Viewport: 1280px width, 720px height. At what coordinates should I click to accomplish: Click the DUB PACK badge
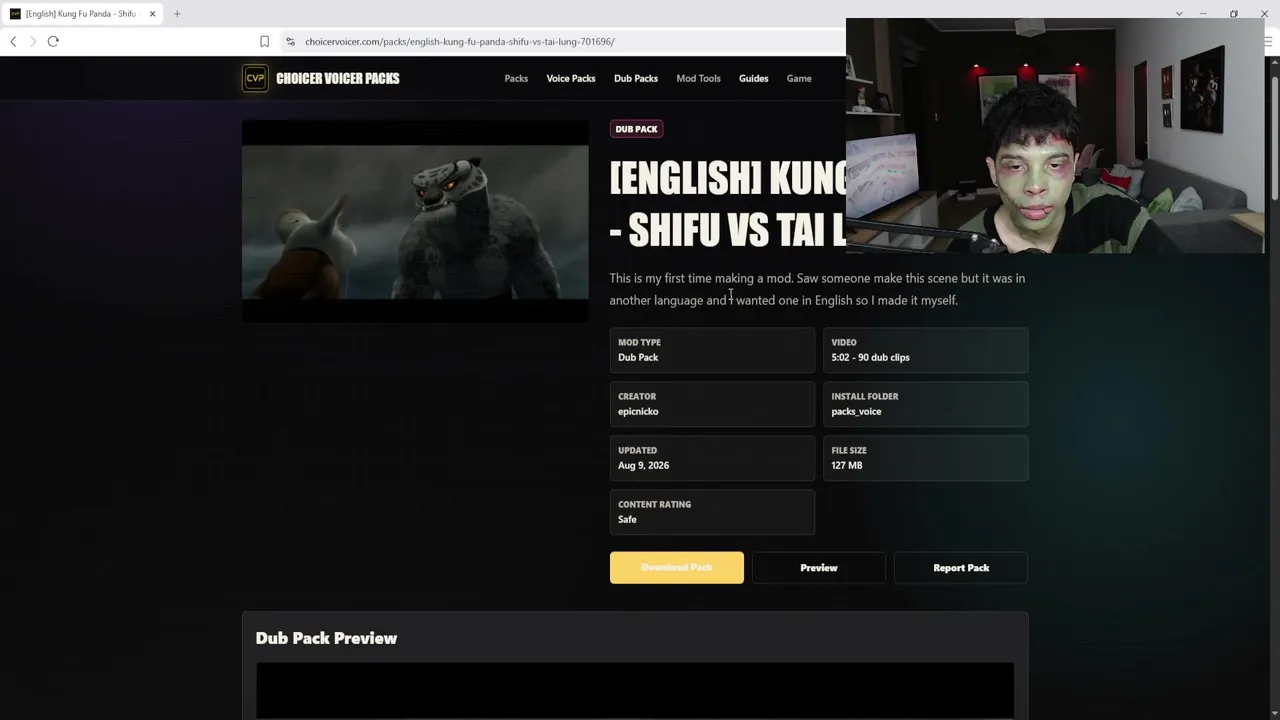[x=637, y=129]
